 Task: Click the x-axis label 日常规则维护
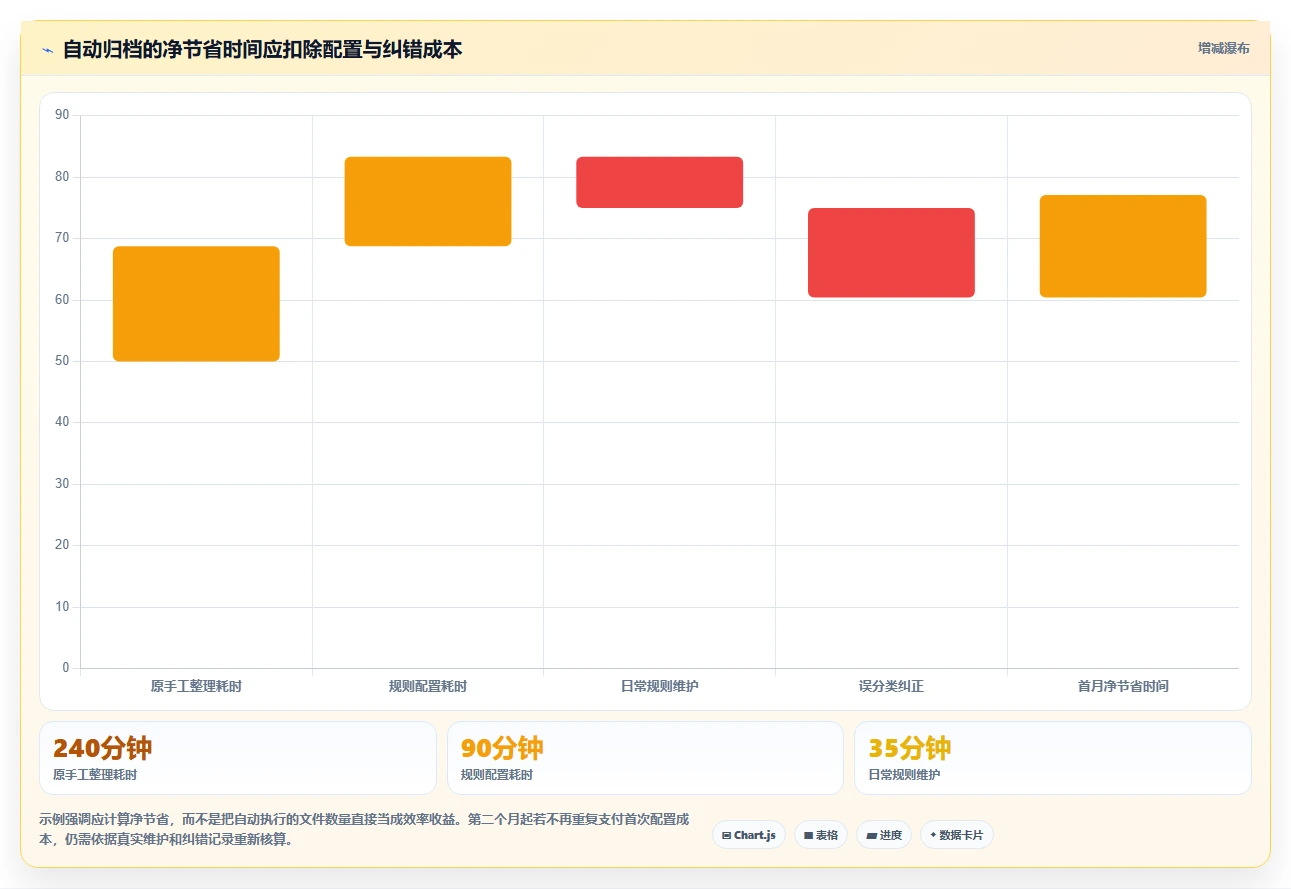coord(660,686)
